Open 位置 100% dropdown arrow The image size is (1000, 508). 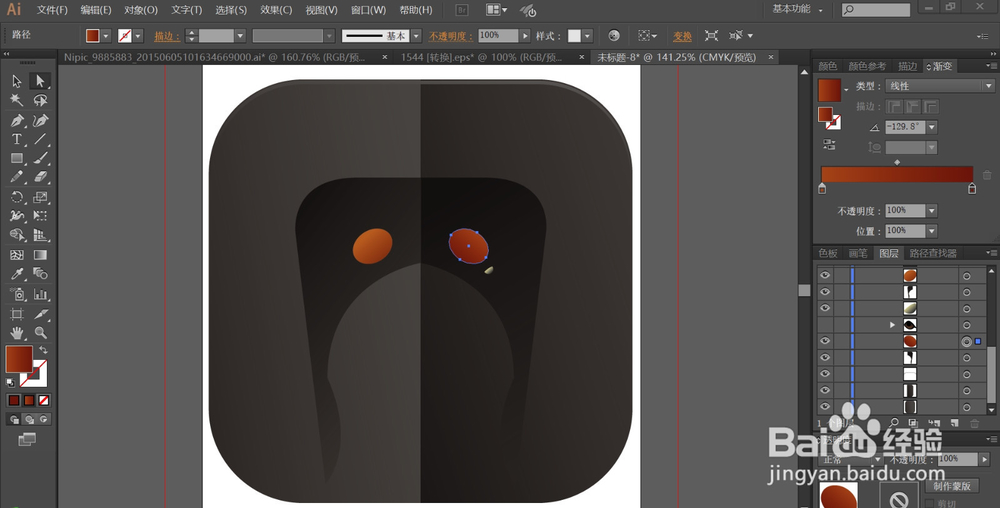click(x=932, y=231)
